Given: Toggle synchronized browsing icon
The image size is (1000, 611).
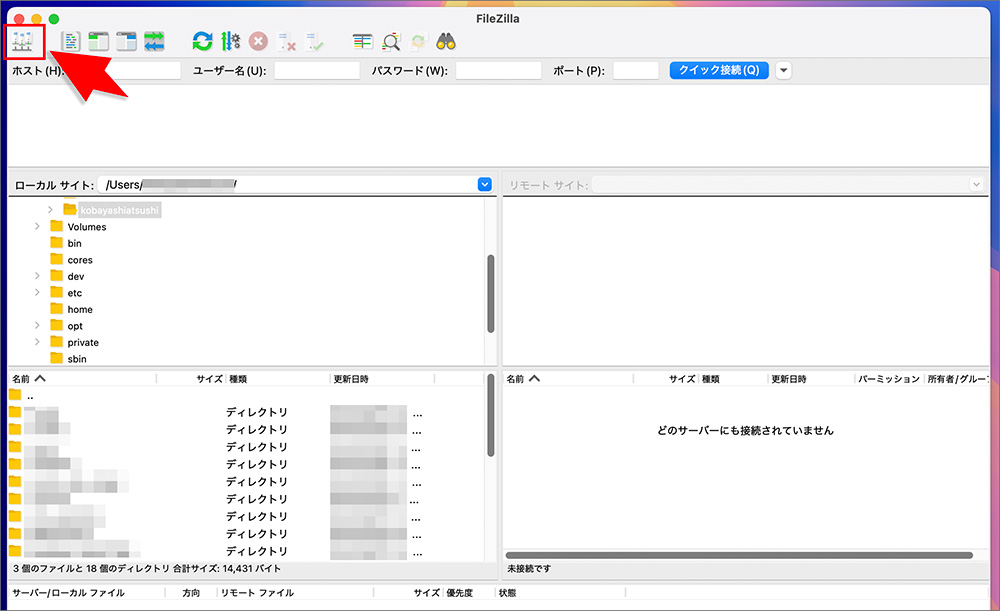Looking at the screenshot, I should pyautogui.click(x=418, y=42).
